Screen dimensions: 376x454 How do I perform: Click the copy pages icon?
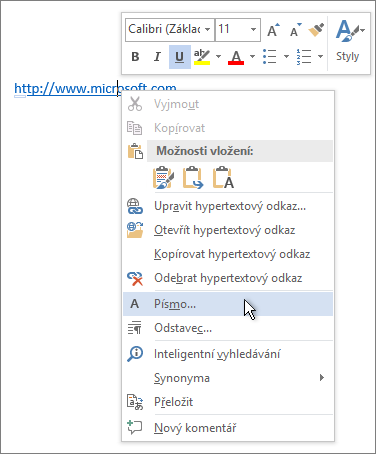[135, 128]
